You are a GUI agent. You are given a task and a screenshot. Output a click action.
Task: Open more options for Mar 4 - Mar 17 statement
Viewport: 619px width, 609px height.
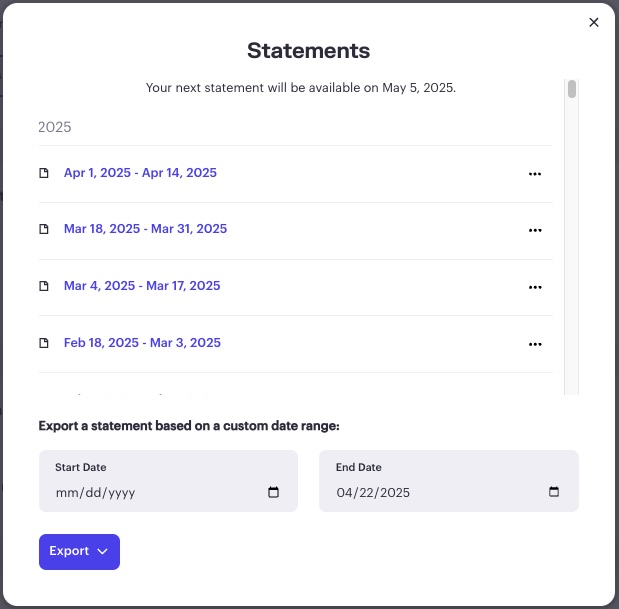[535, 287]
